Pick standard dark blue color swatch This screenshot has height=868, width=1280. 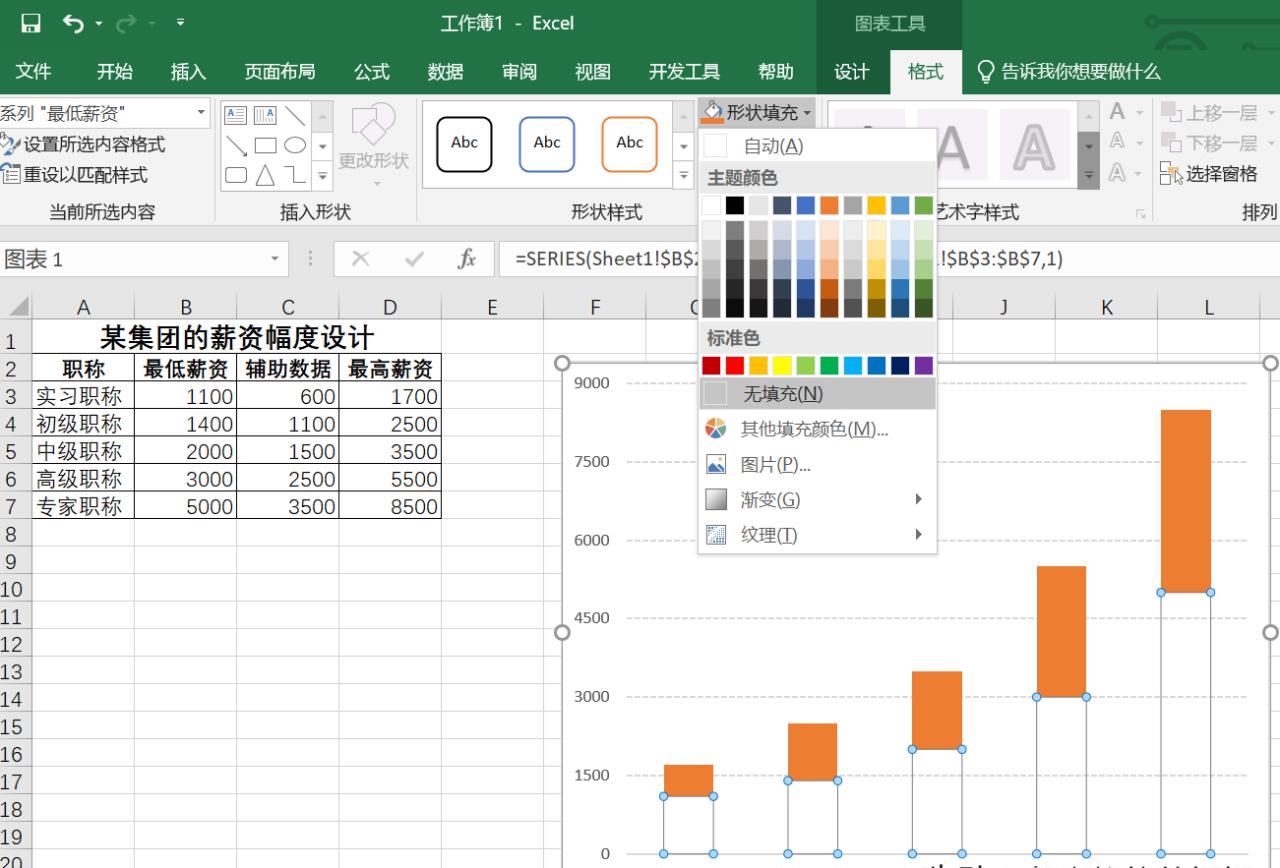(900, 365)
